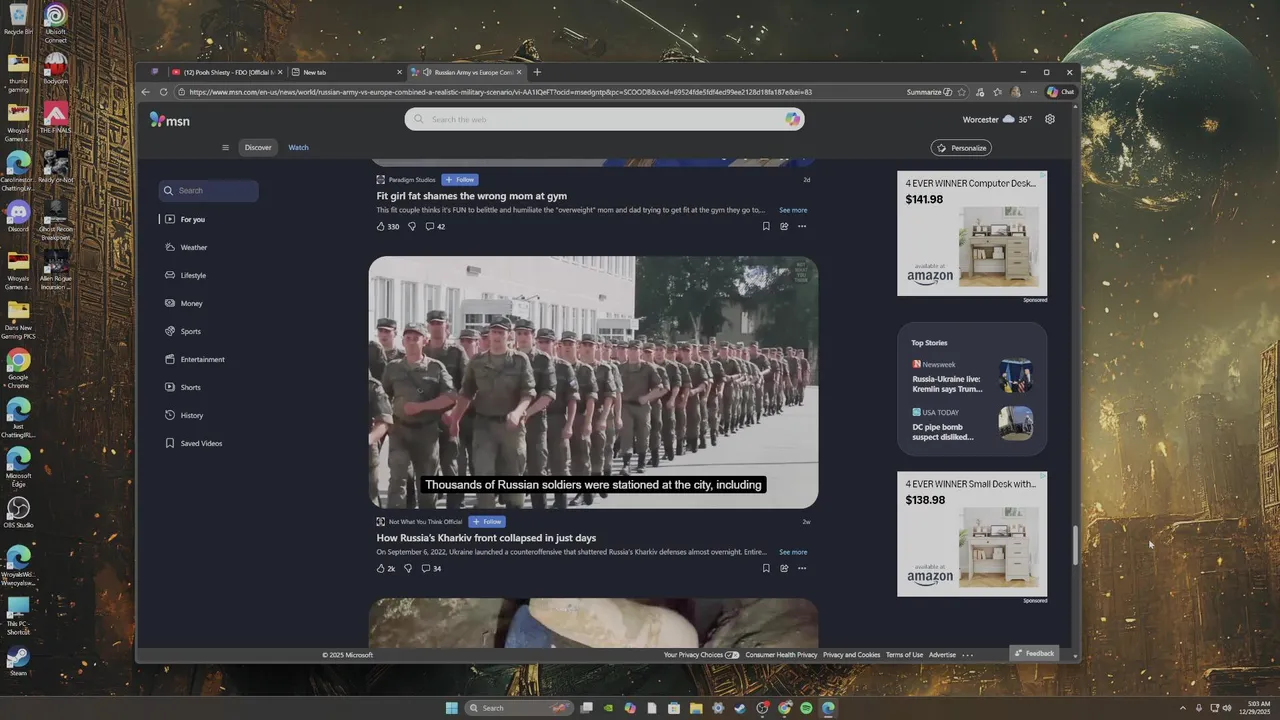Click the Search the web field
The width and height of the screenshot is (1280, 720).
(605, 119)
